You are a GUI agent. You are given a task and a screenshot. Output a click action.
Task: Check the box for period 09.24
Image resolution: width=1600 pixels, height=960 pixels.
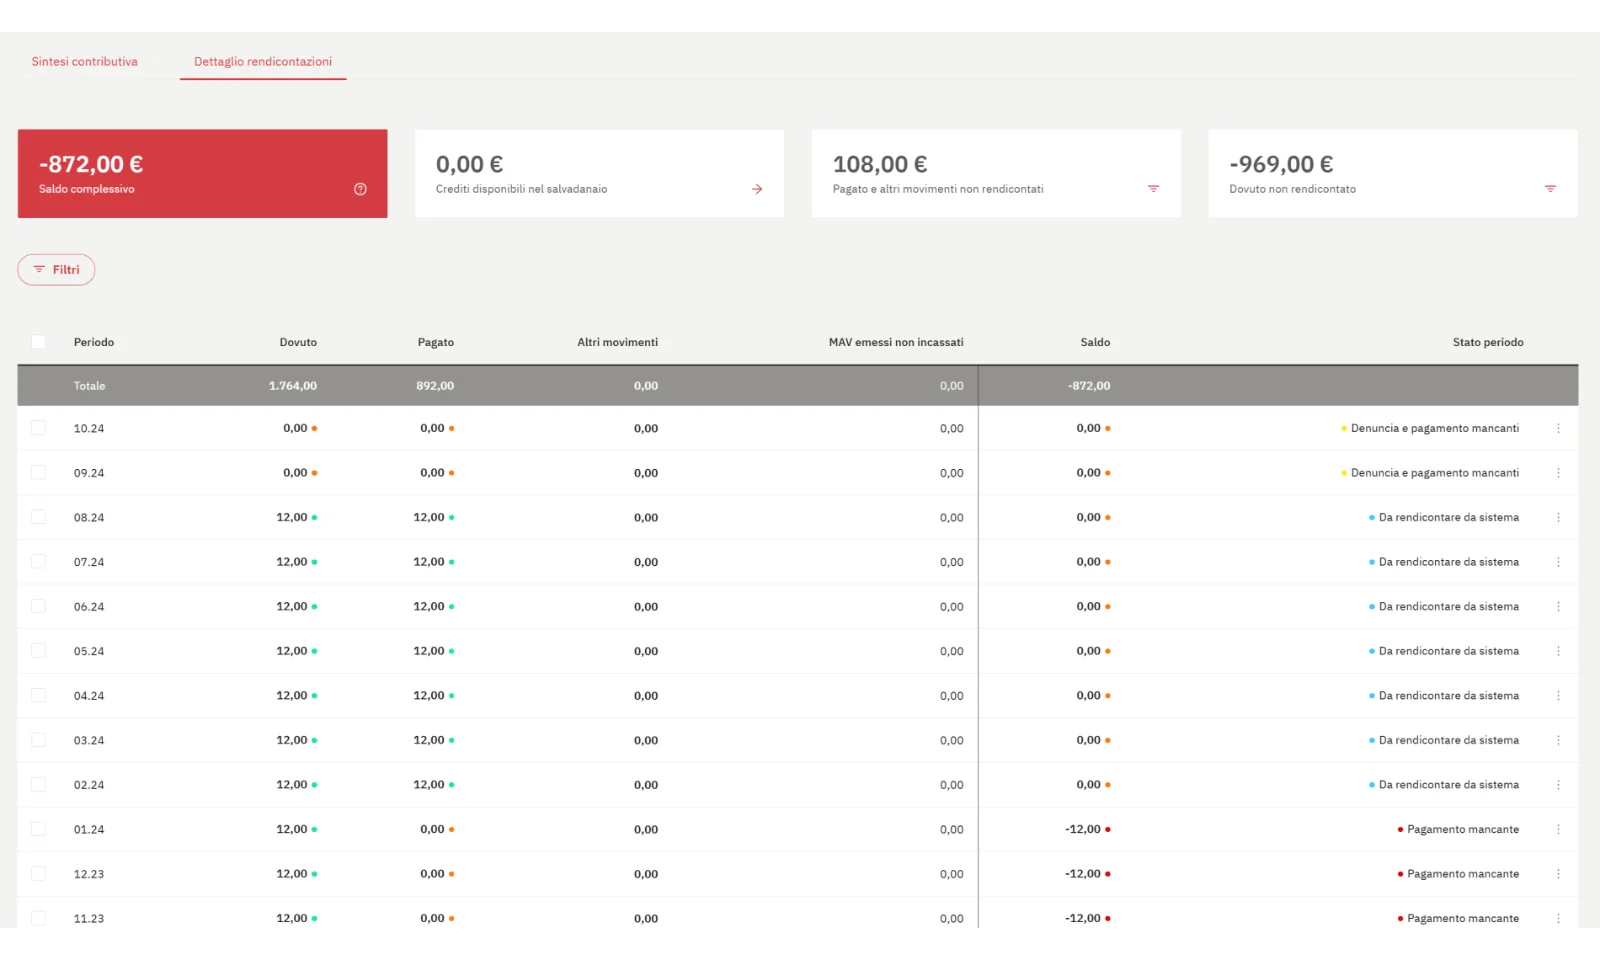pyautogui.click(x=38, y=473)
